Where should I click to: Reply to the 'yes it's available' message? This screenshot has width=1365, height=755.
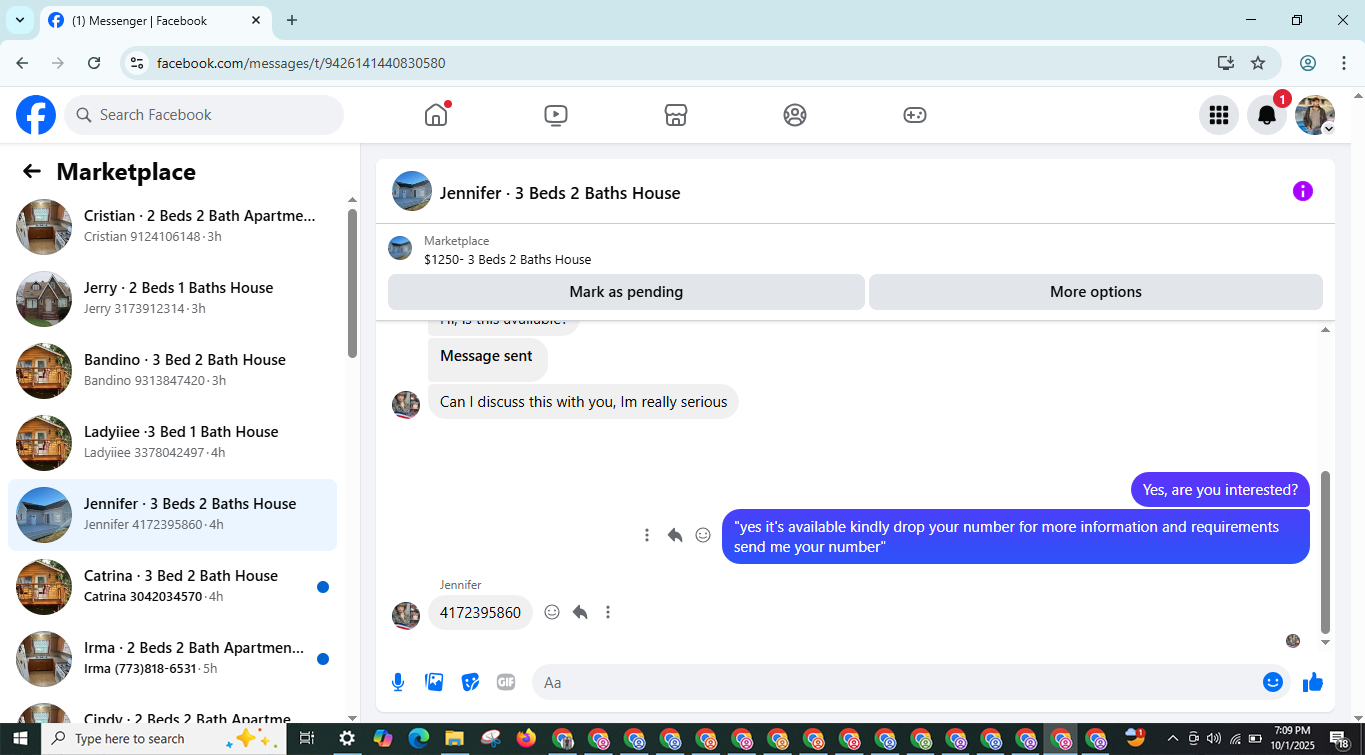click(675, 535)
